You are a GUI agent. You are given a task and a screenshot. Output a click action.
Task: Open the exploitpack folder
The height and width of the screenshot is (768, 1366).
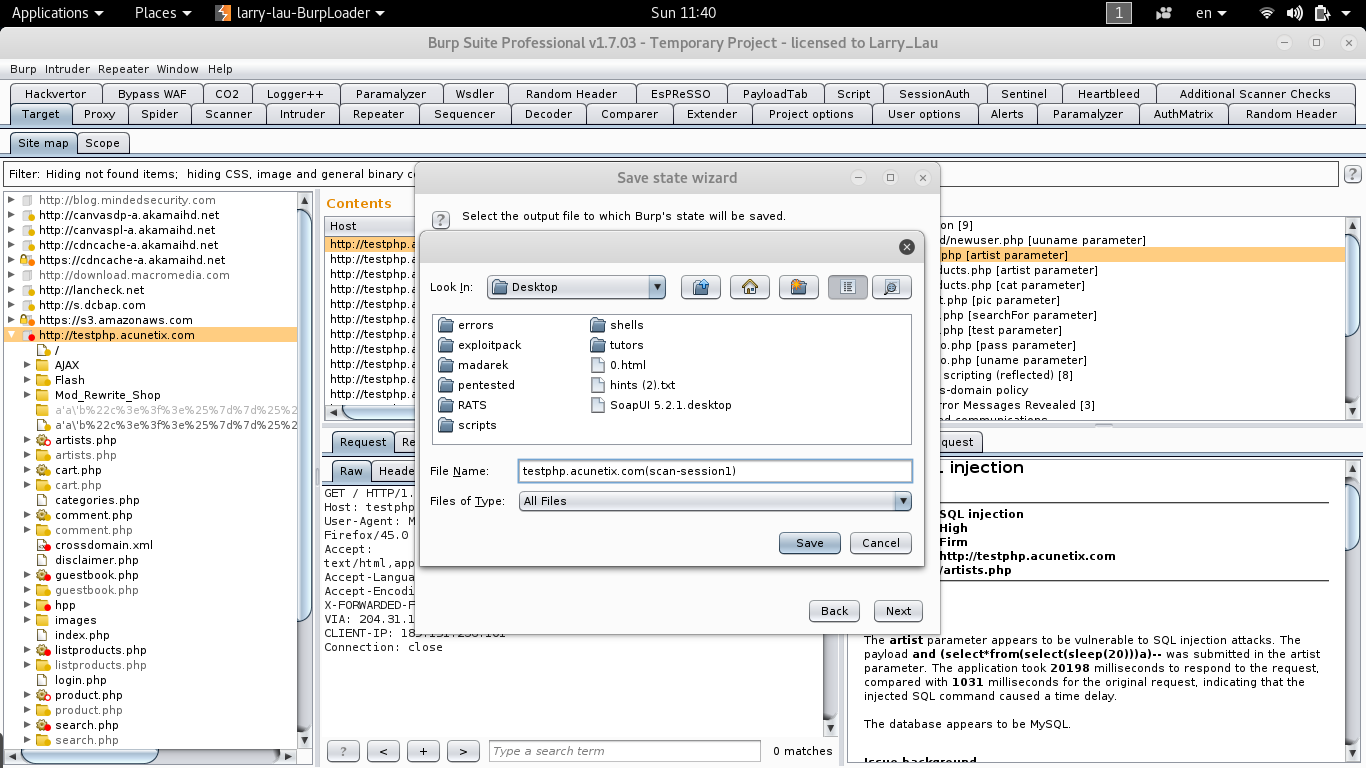click(480, 345)
